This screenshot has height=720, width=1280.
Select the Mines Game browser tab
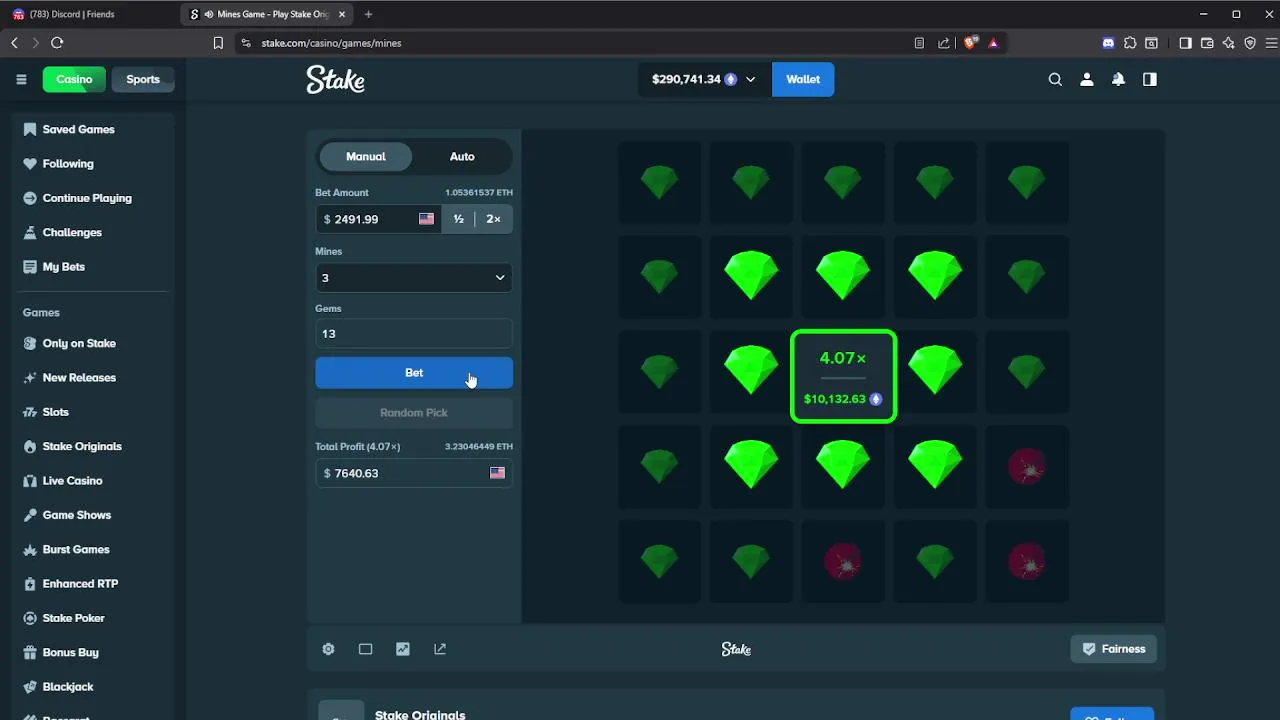click(x=268, y=14)
